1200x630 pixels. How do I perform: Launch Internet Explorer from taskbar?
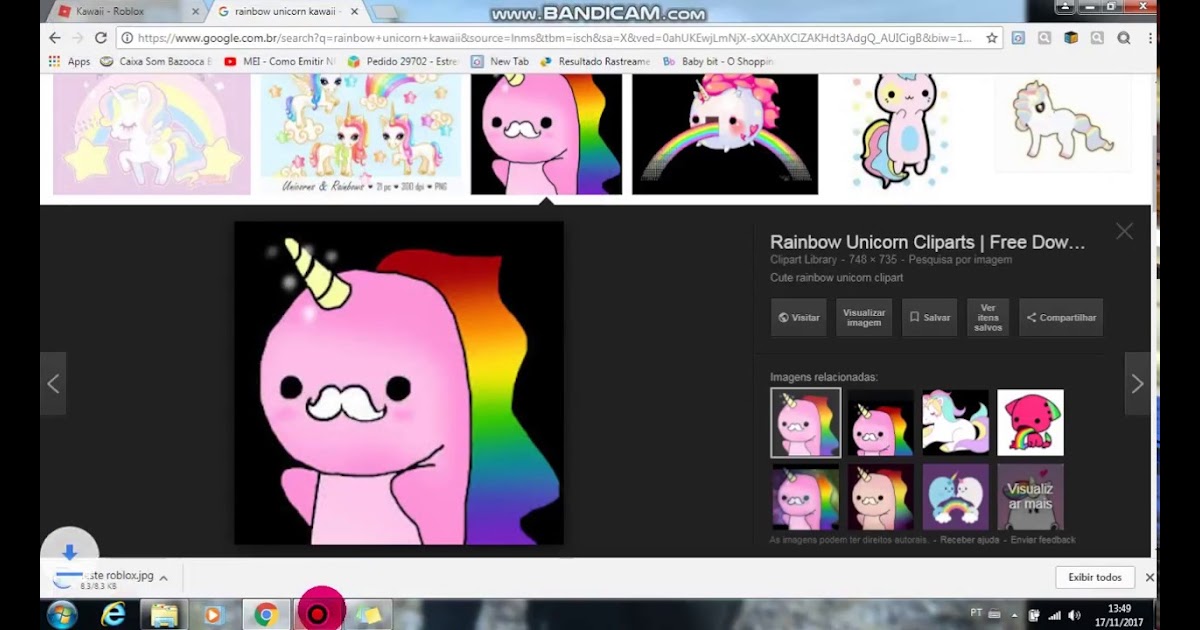(113, 615)
